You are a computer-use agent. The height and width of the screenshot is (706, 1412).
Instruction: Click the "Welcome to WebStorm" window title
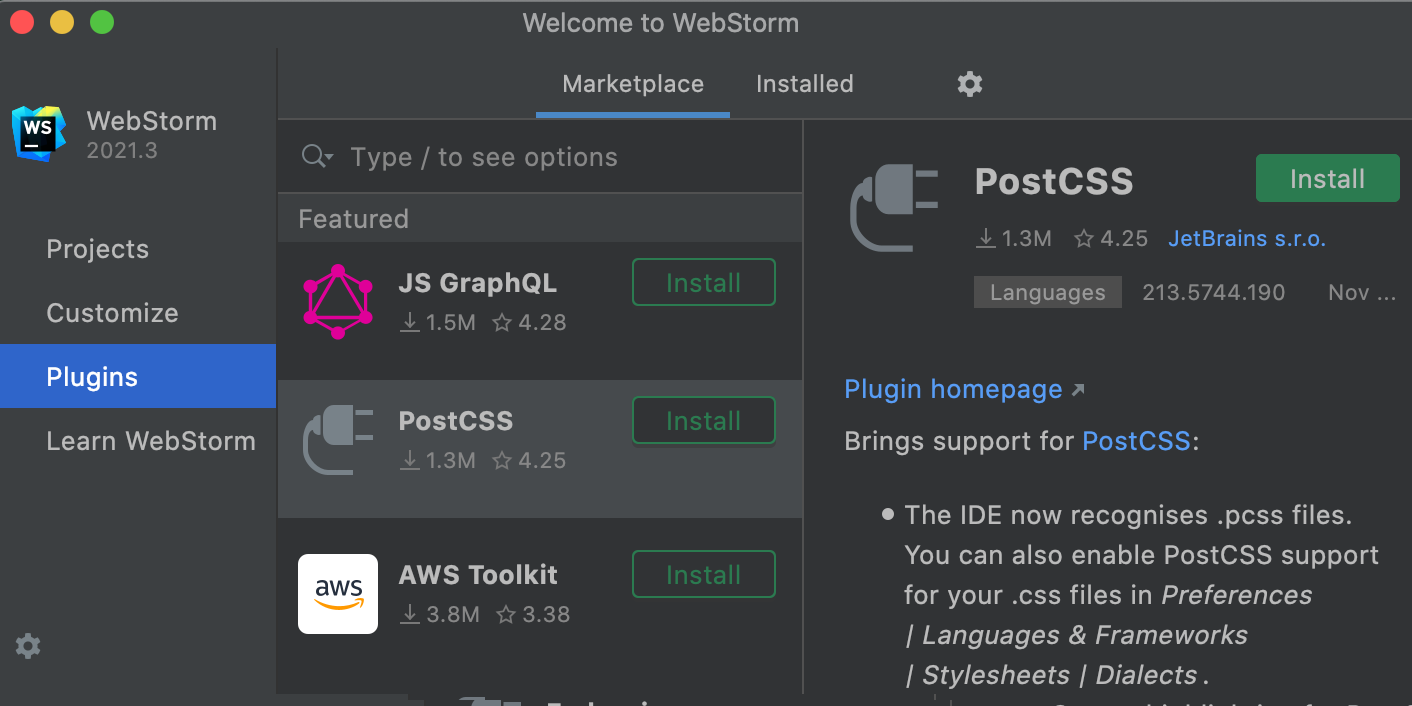[x=661, y=23]
